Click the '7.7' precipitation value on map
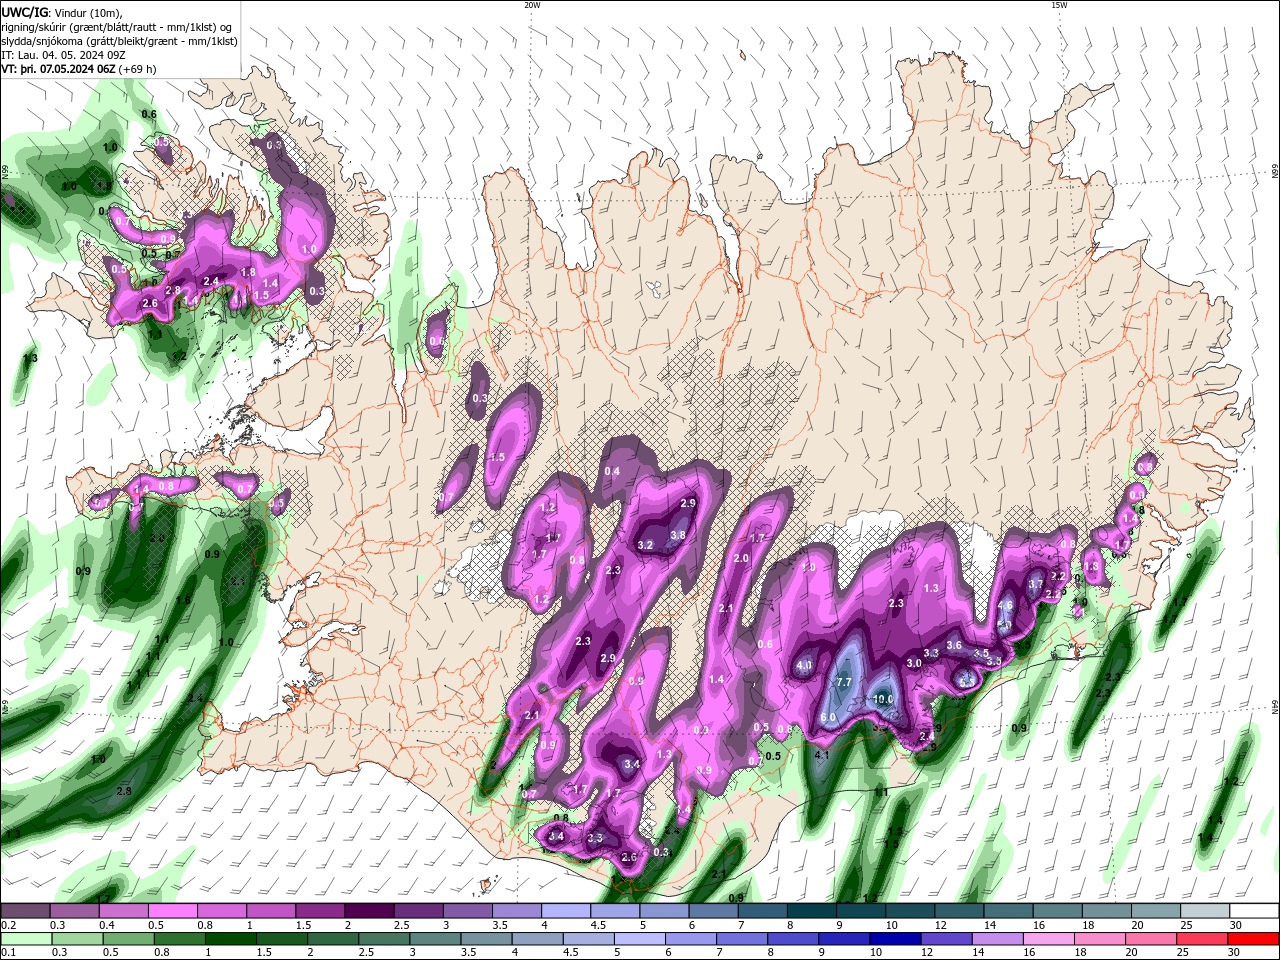The image size is (1280, 960). coord(843,682)
